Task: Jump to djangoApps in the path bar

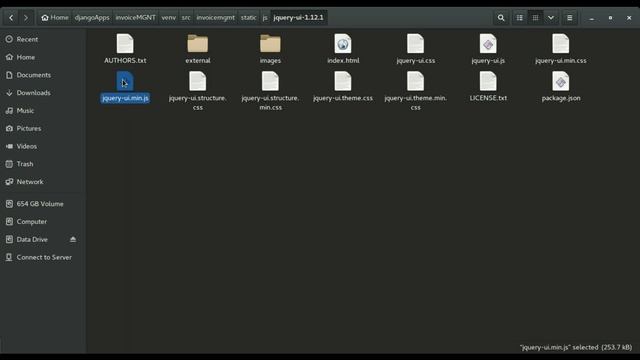Action: click(x=92, y=18)
